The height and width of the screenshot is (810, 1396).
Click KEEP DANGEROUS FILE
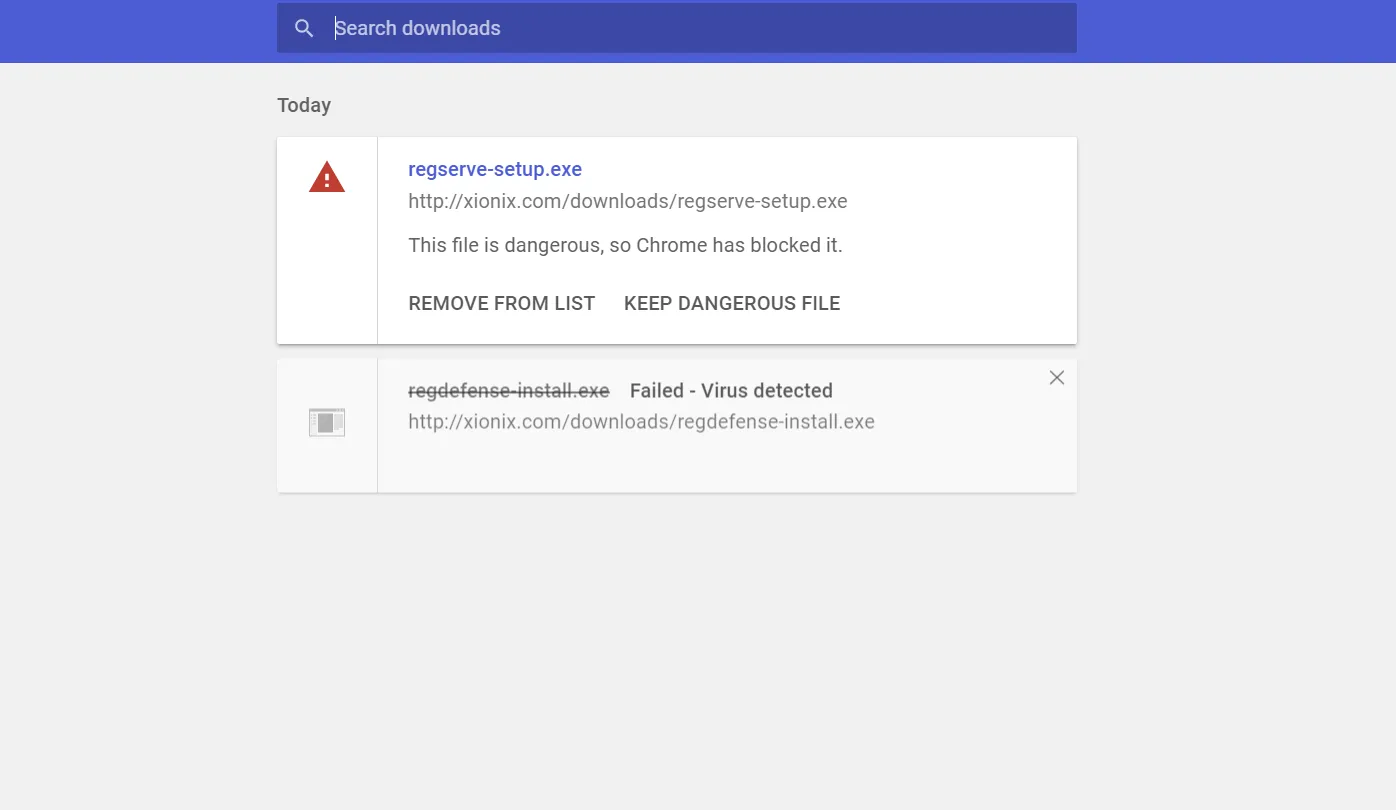[x=732, y=303]
